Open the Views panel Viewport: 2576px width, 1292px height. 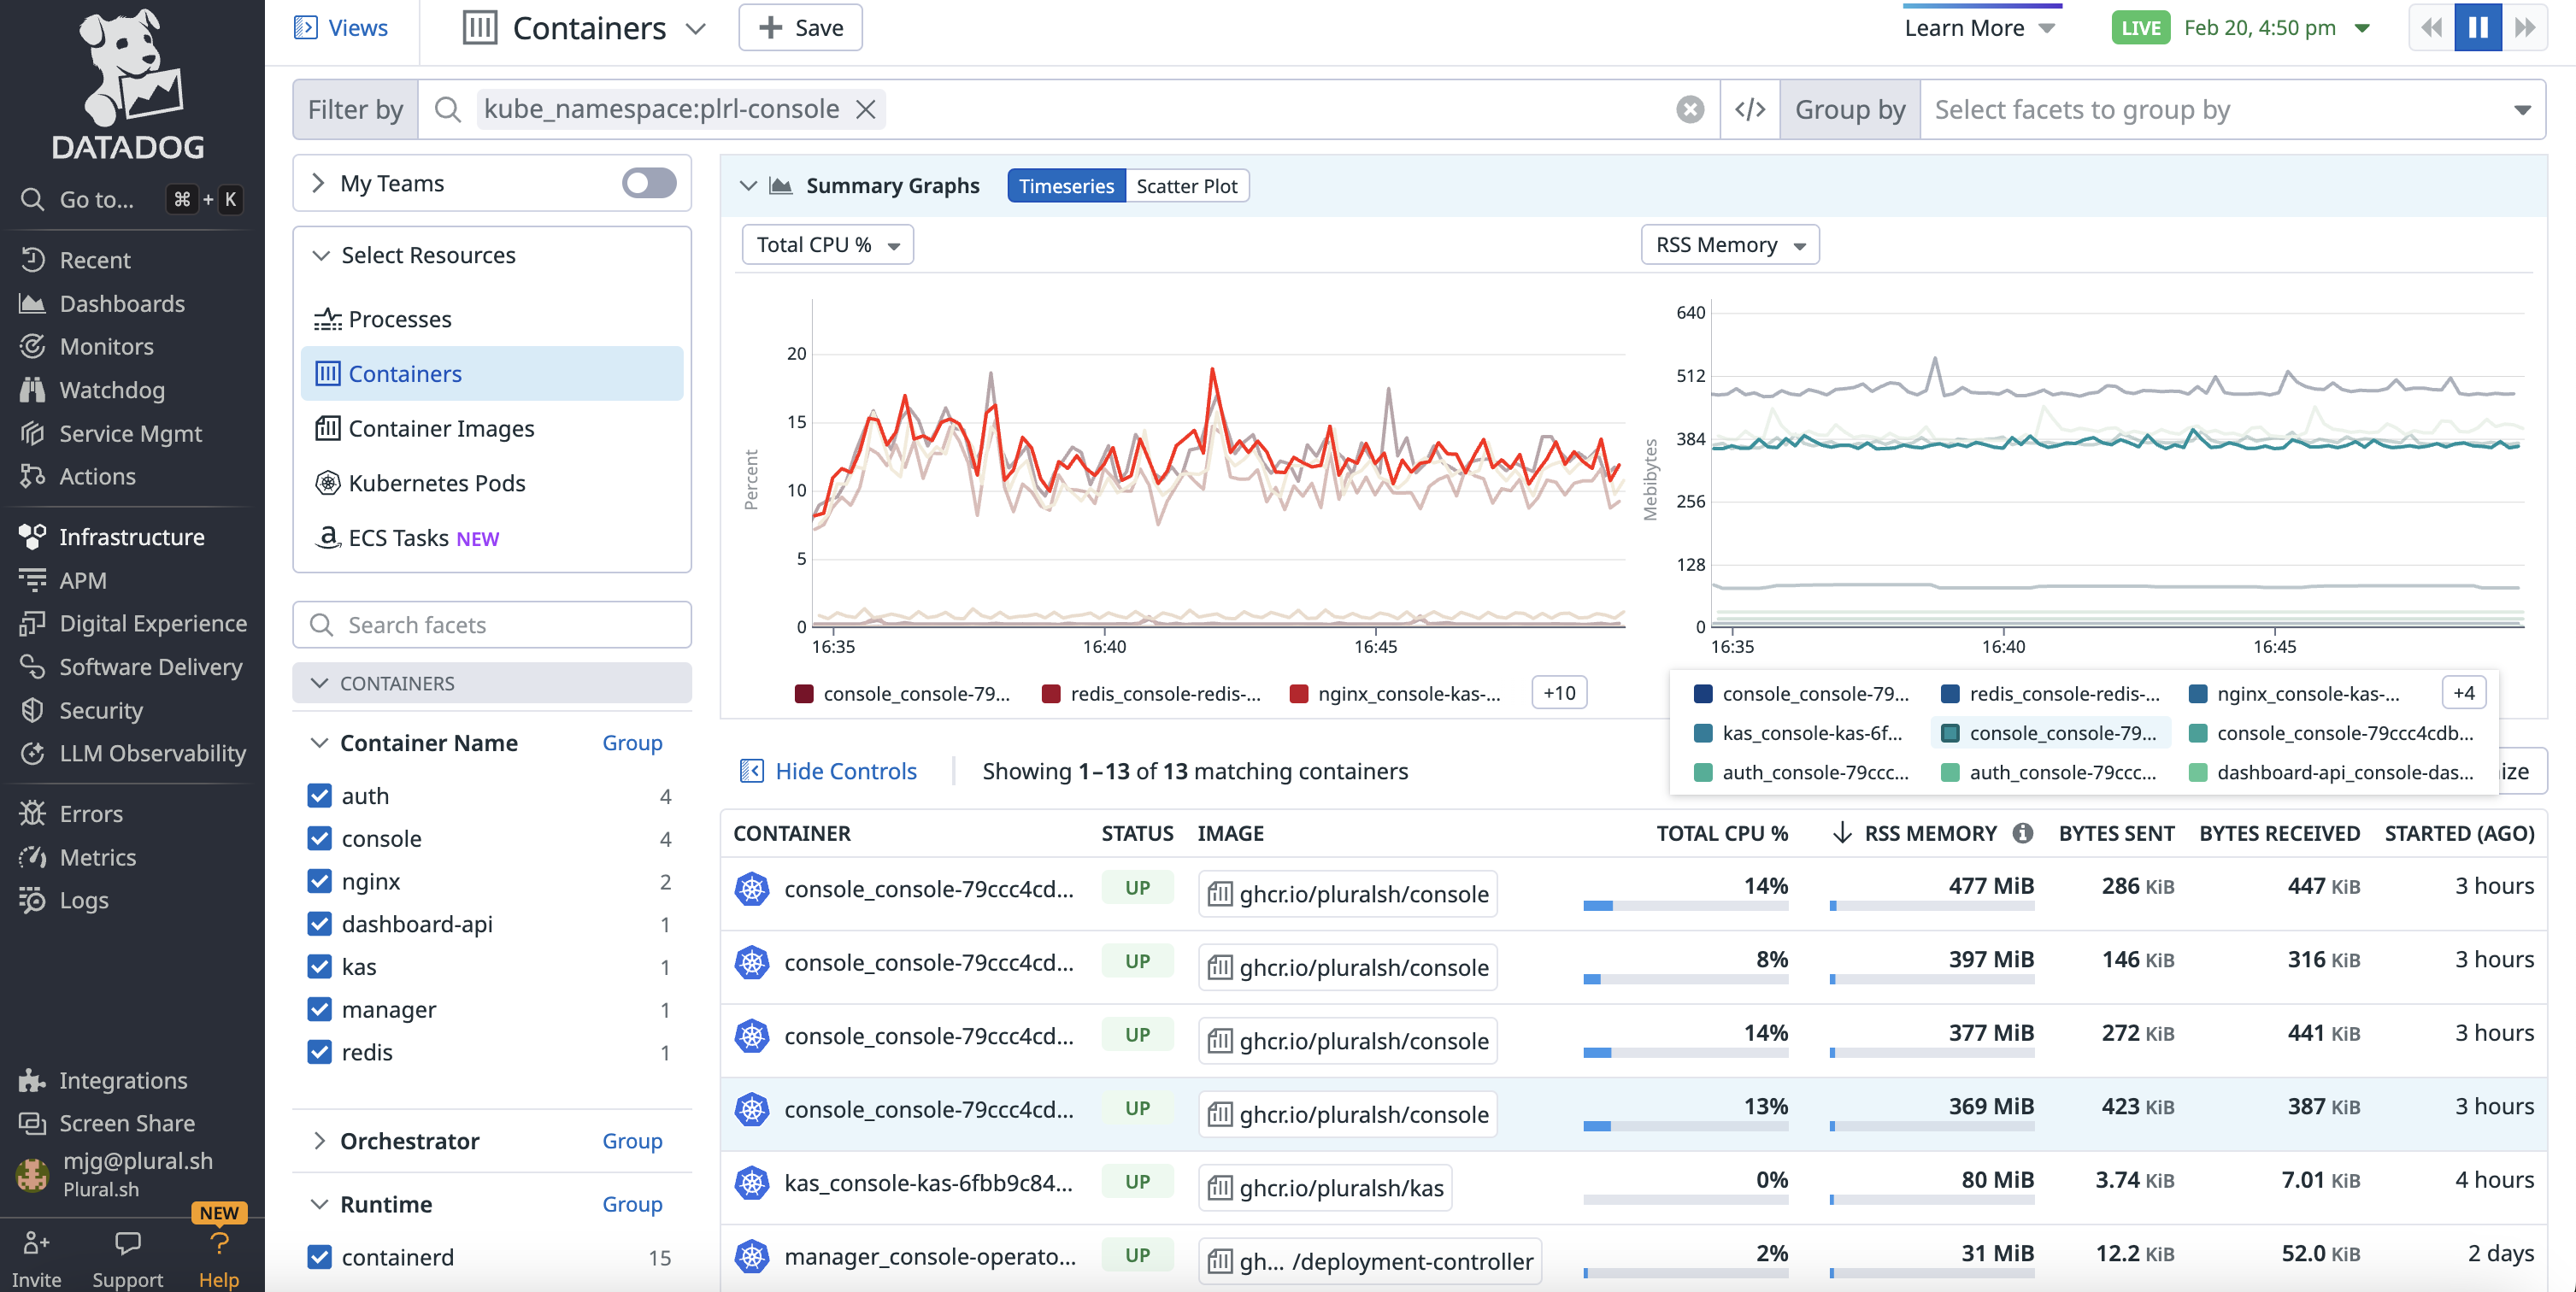[341, 28]
